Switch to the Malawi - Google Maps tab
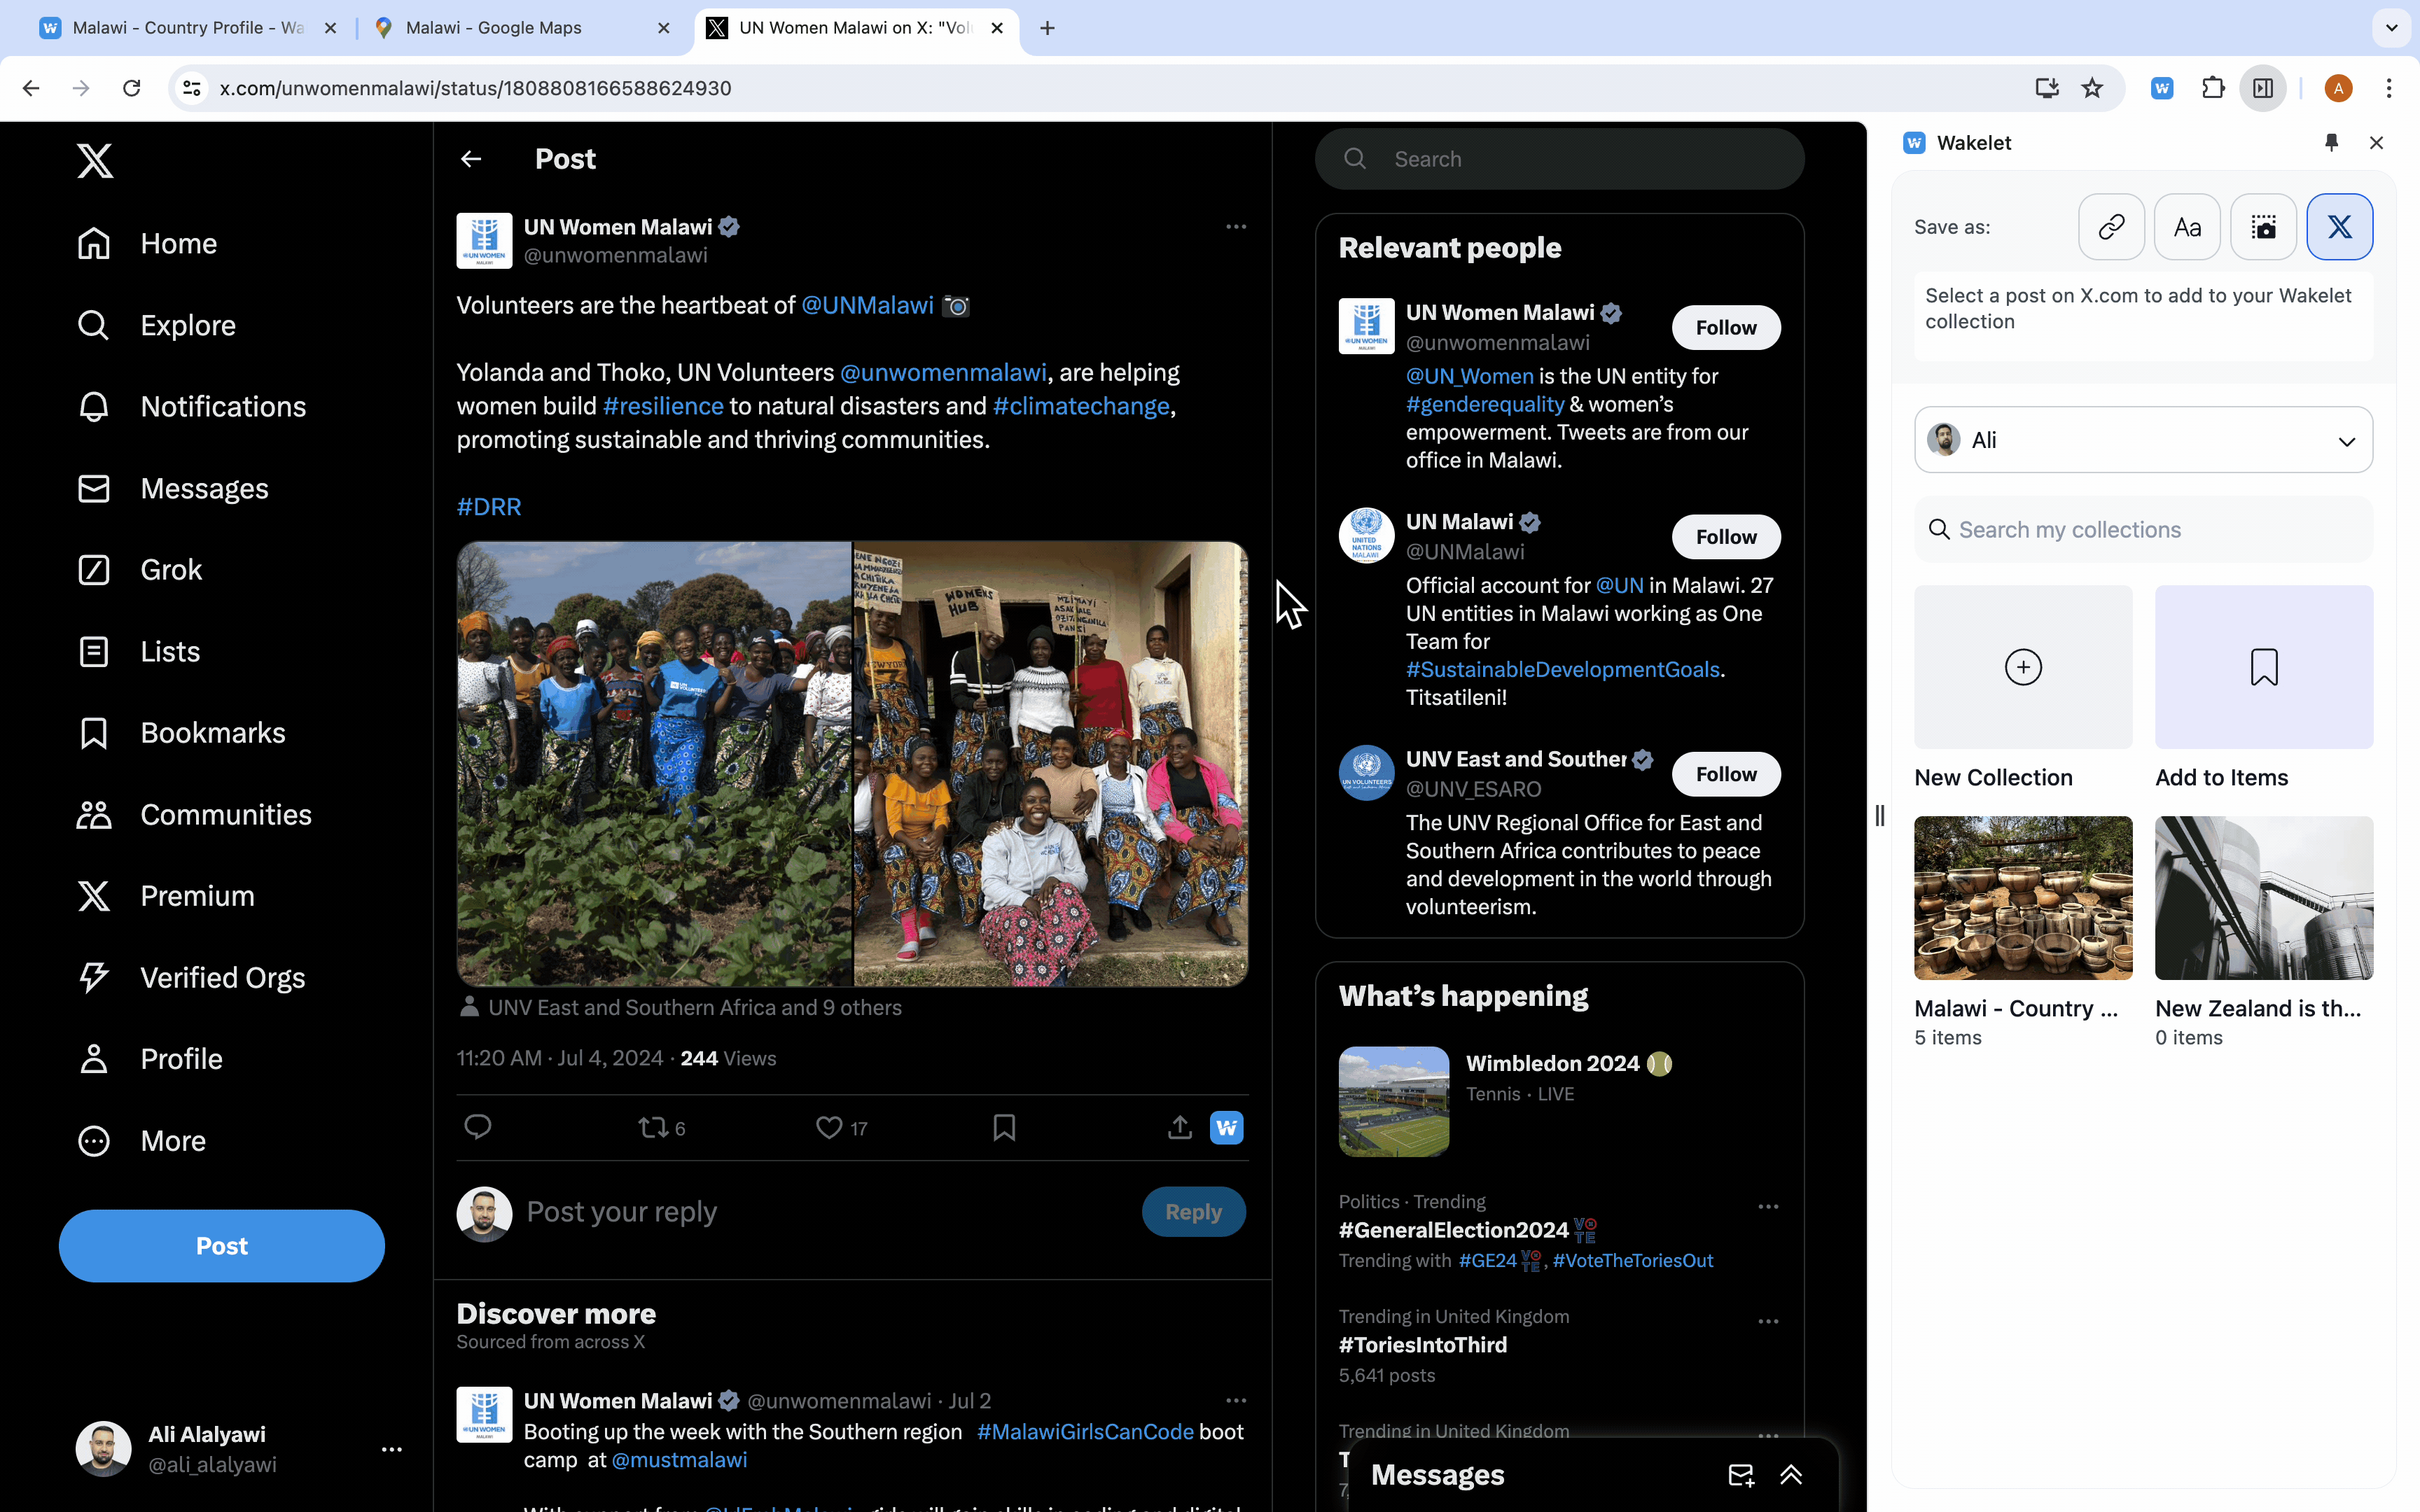The image size is (2420, 1512). 520,28
